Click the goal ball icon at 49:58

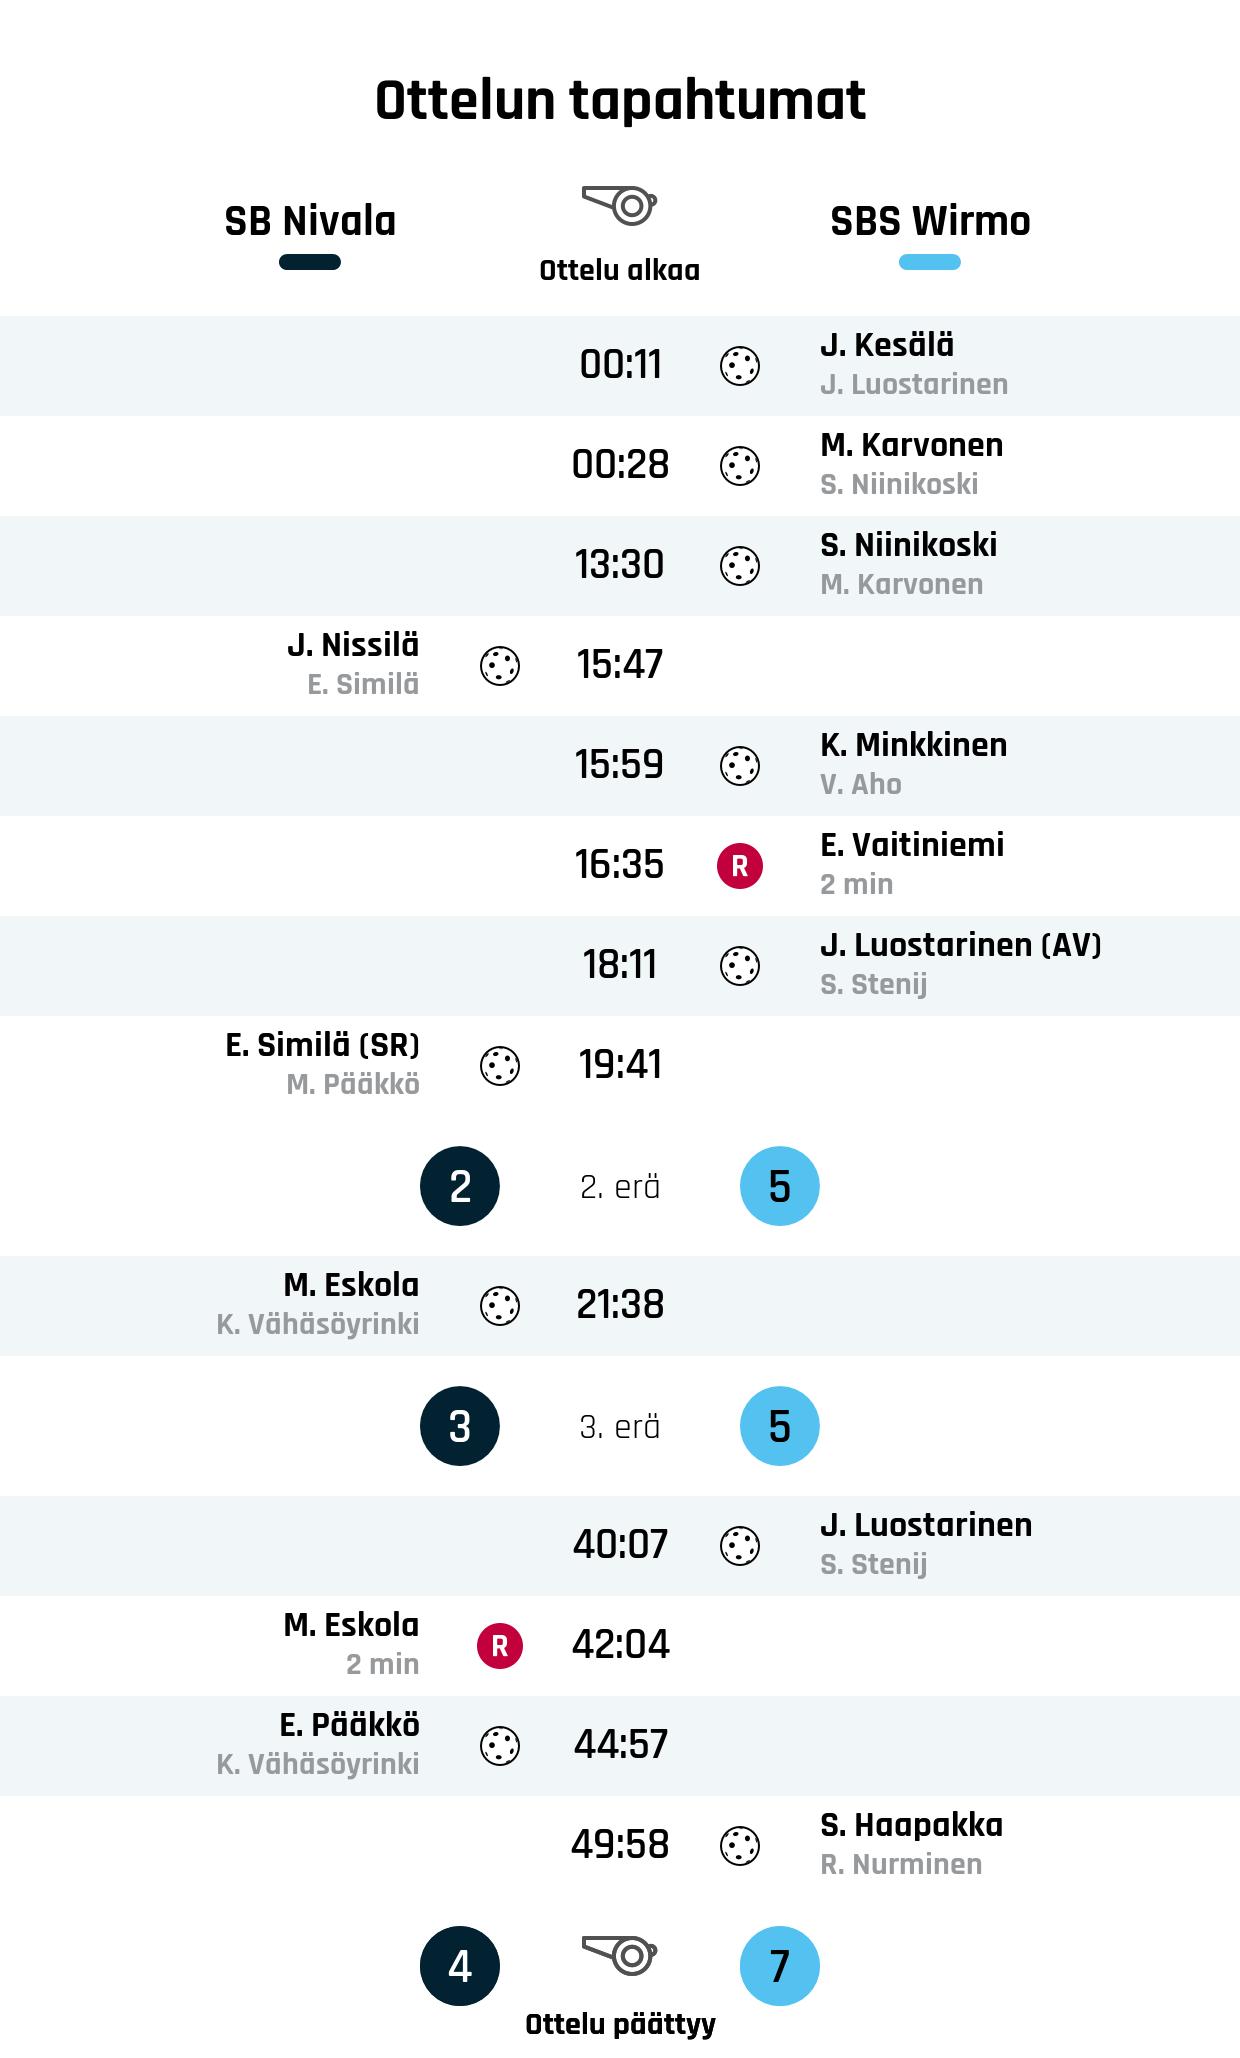[740, 1846]
